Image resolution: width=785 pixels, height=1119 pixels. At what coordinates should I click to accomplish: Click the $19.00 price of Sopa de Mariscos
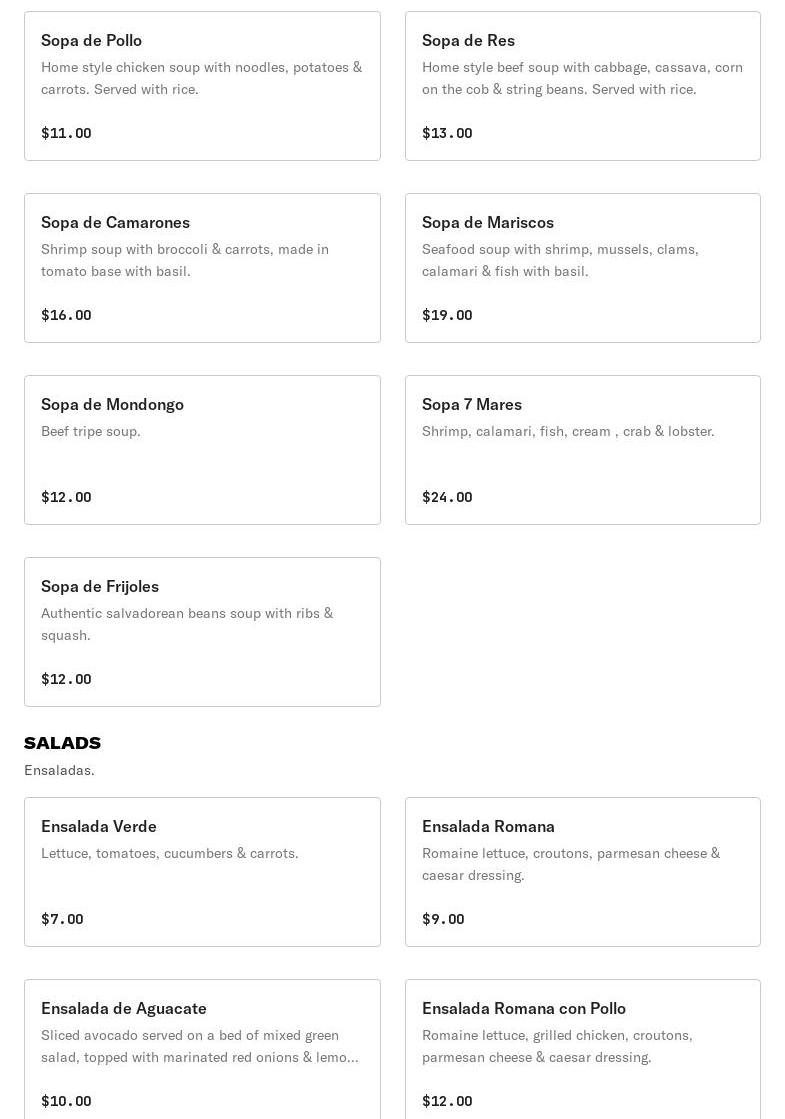point(447,315)
